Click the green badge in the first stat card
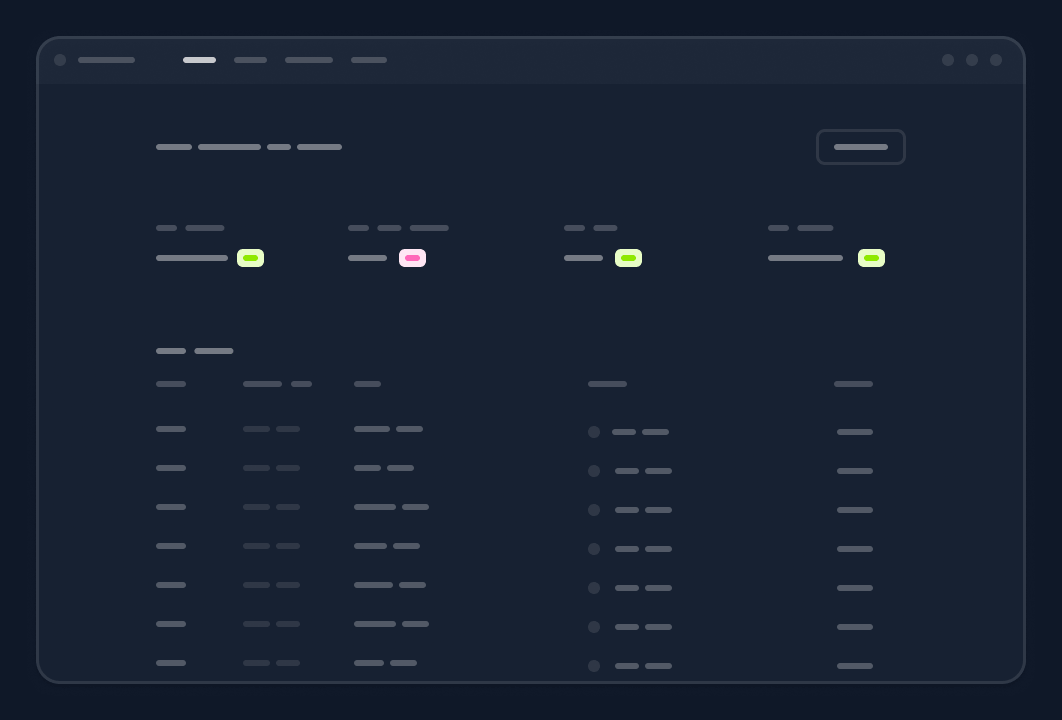1062x720 pixels. [250, 258]
